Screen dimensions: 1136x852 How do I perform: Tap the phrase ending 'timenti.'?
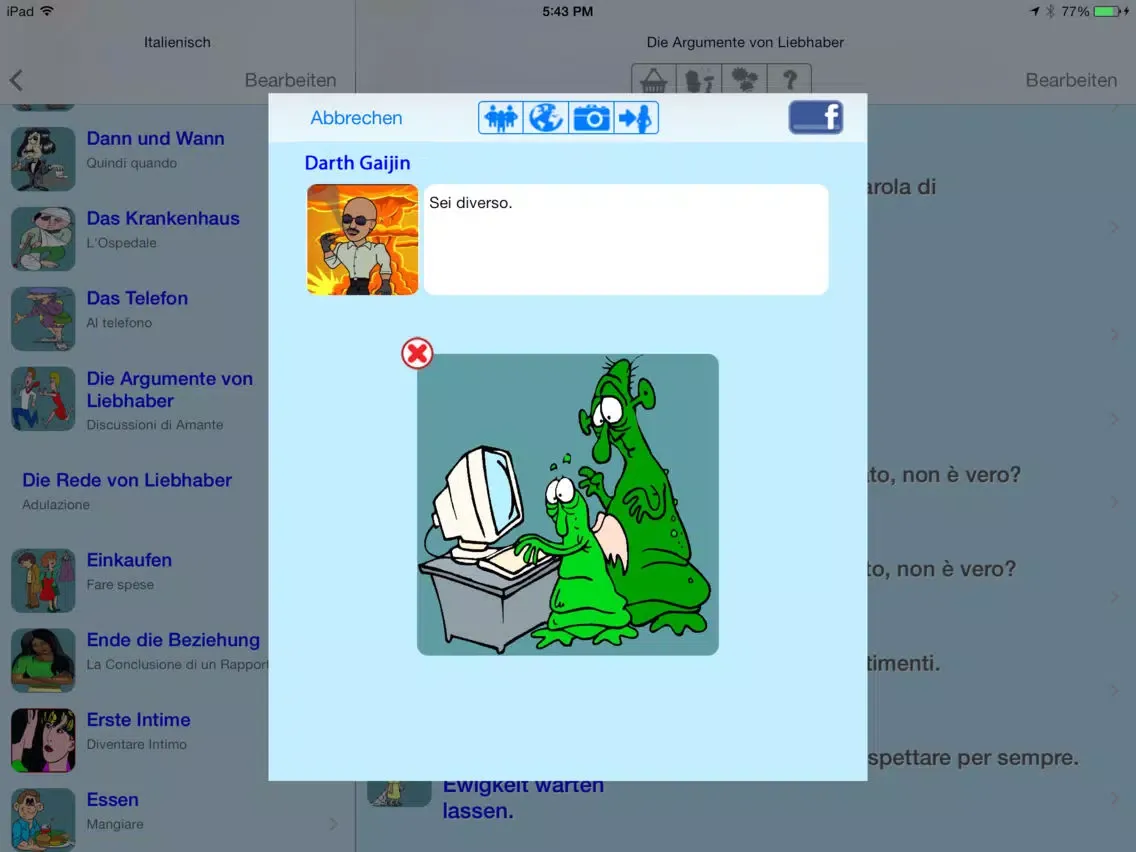coord(903,663)
